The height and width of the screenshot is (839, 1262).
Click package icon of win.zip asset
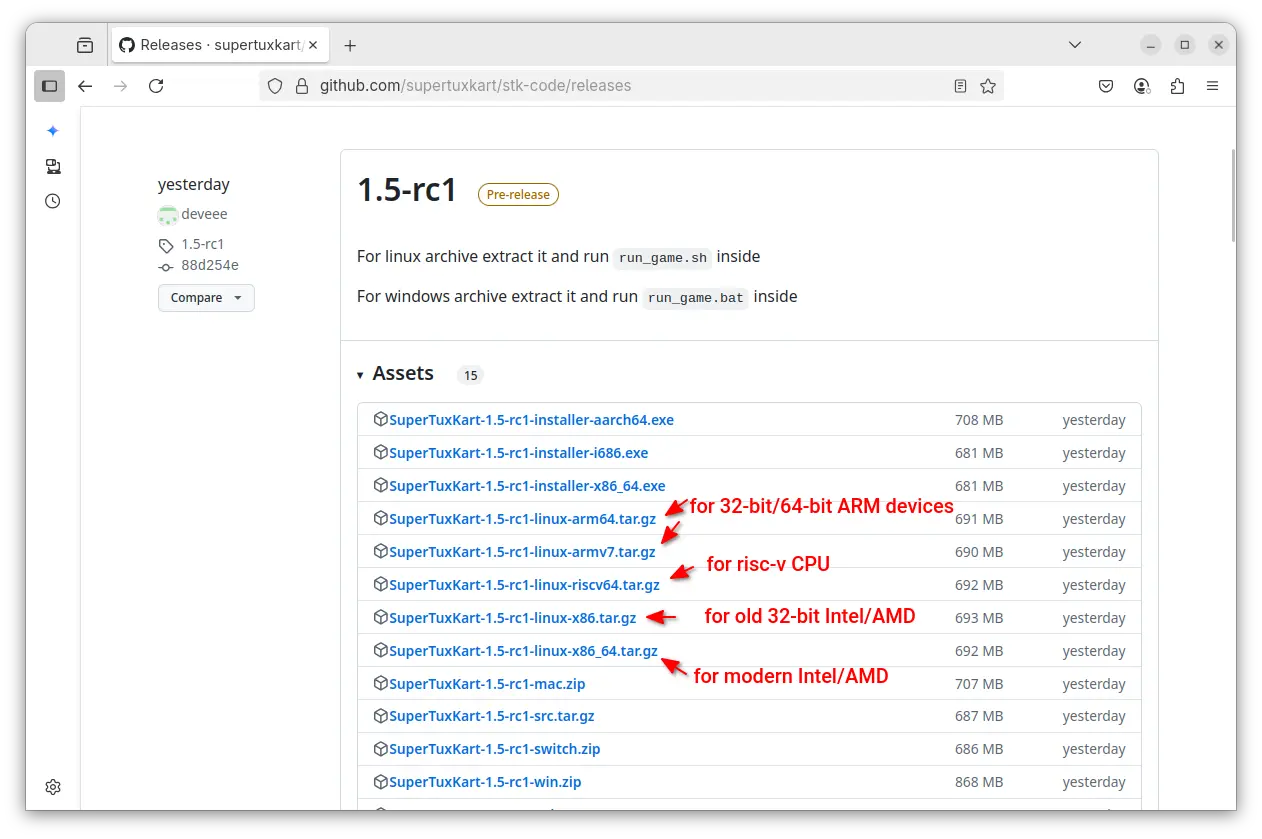tap(380, 781)
